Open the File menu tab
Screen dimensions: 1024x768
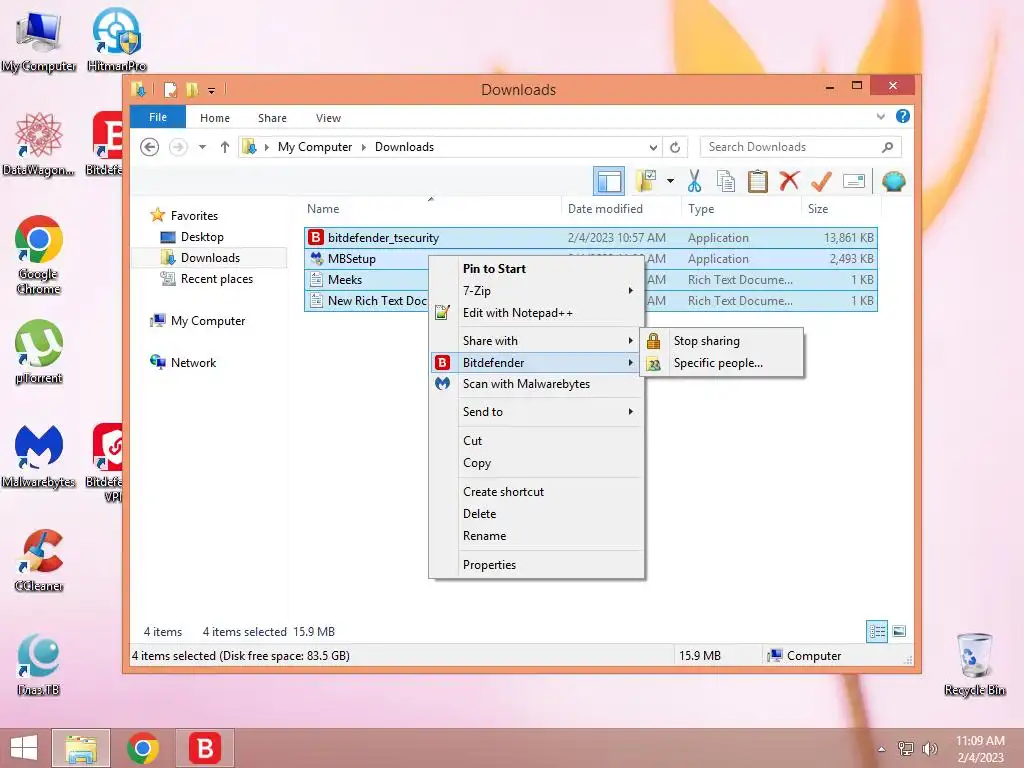[x=157, y=117]
